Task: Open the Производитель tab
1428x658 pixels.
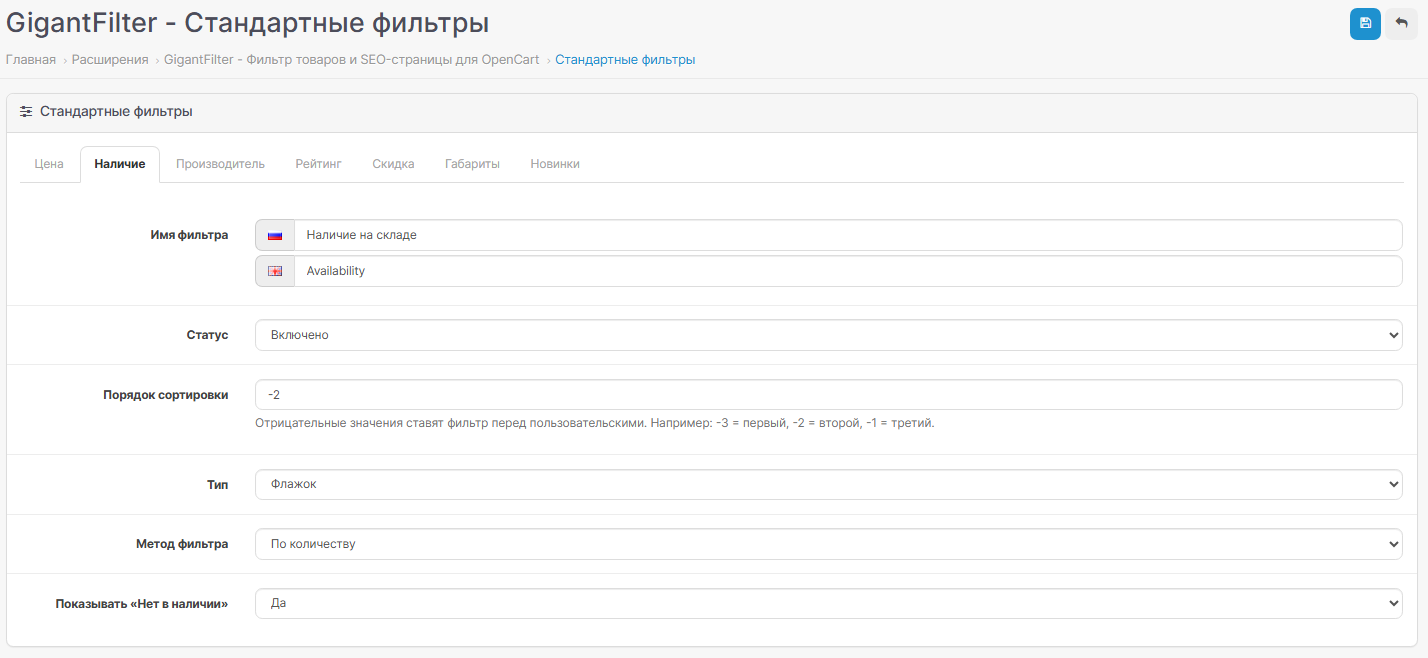Action: pos(220,164)
